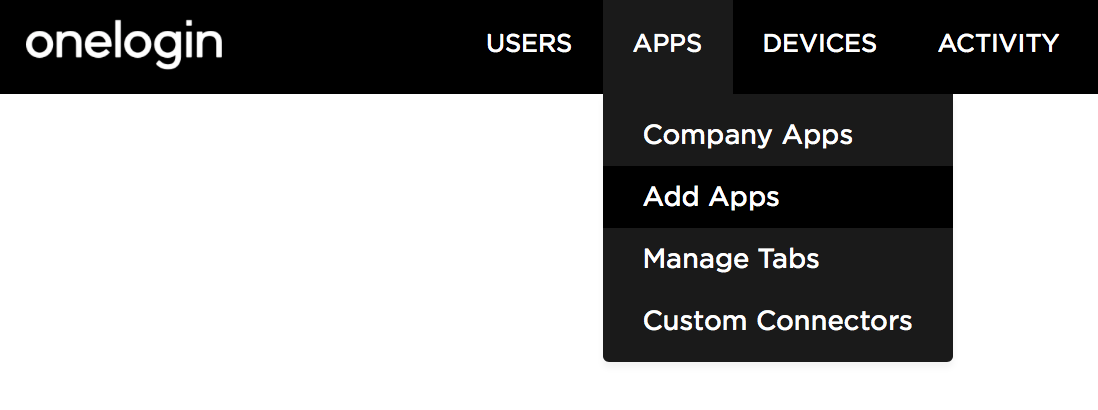This screenshot has width=1098, height=410.
Task: Navigate to the Company Apps page
Action: click(x=747, y=135)
